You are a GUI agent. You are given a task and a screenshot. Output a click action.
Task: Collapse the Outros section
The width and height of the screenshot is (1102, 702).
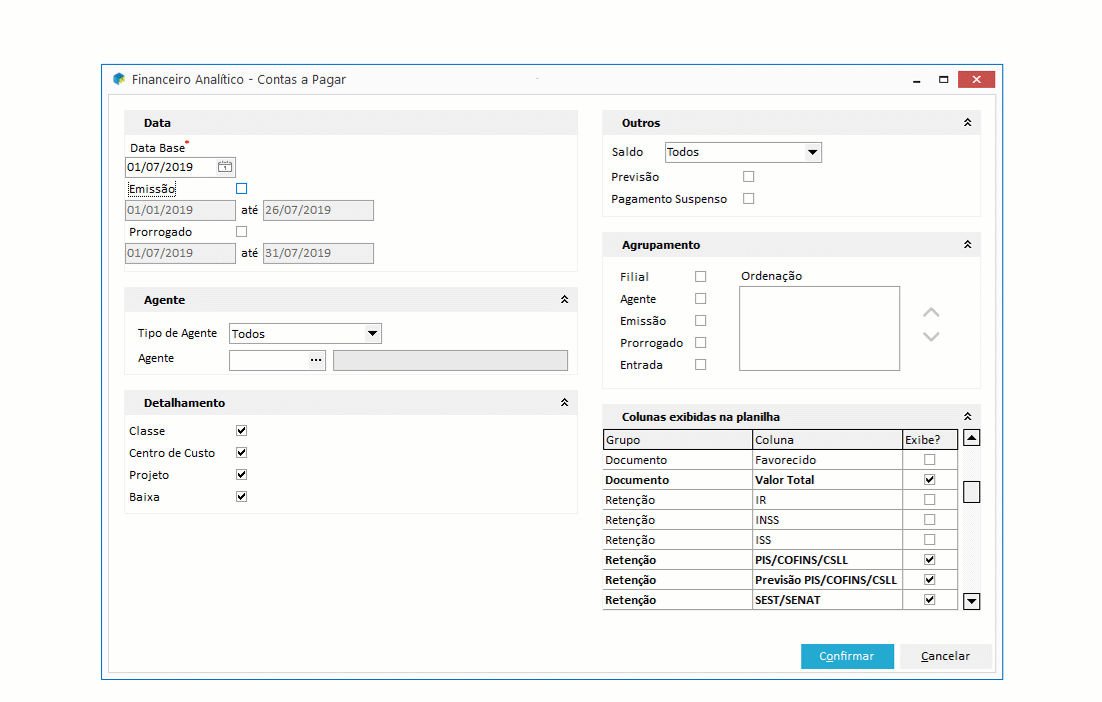coord(968,122)
